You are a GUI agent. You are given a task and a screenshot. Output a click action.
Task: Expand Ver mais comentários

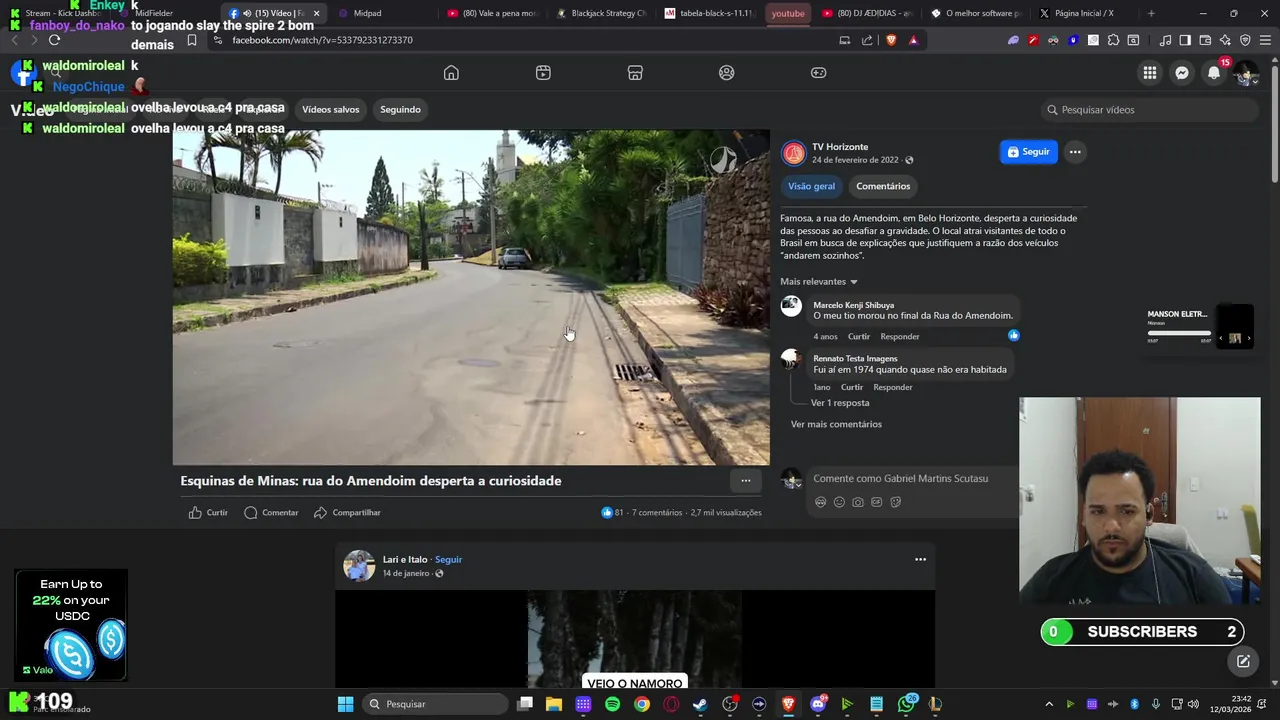(836, 424)
